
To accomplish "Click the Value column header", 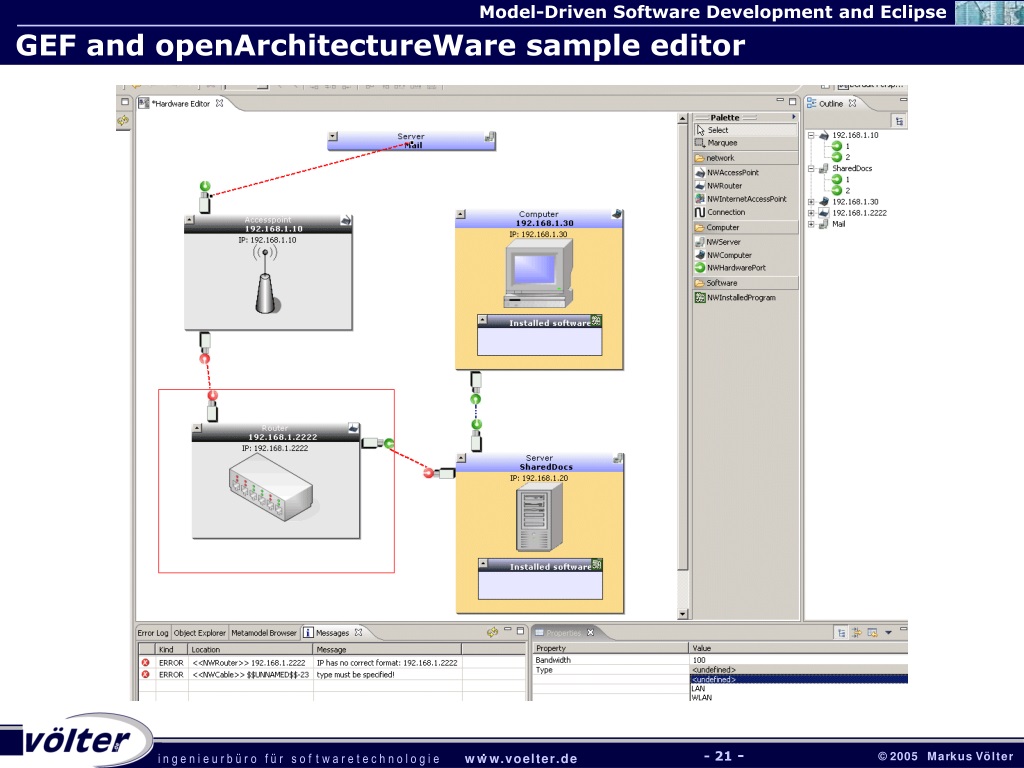I will 798,648.
